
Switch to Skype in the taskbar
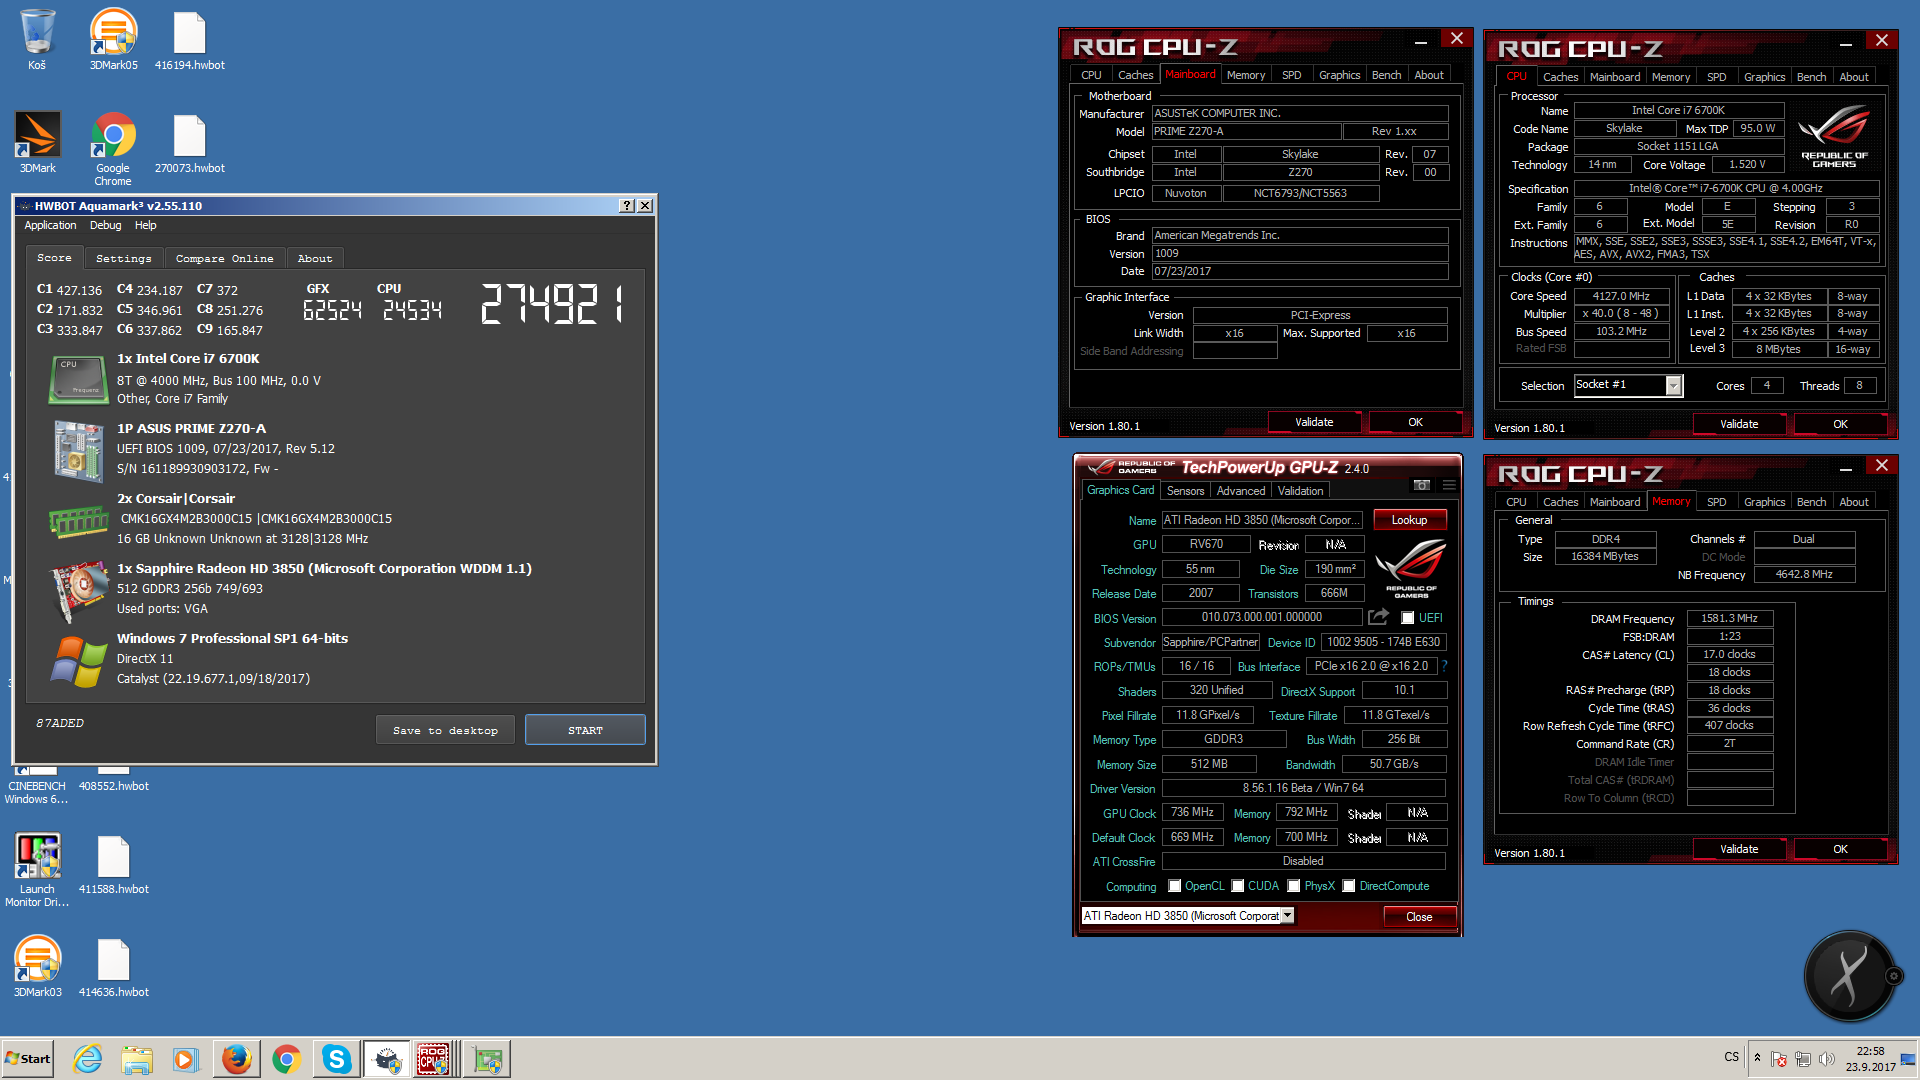337,1059
